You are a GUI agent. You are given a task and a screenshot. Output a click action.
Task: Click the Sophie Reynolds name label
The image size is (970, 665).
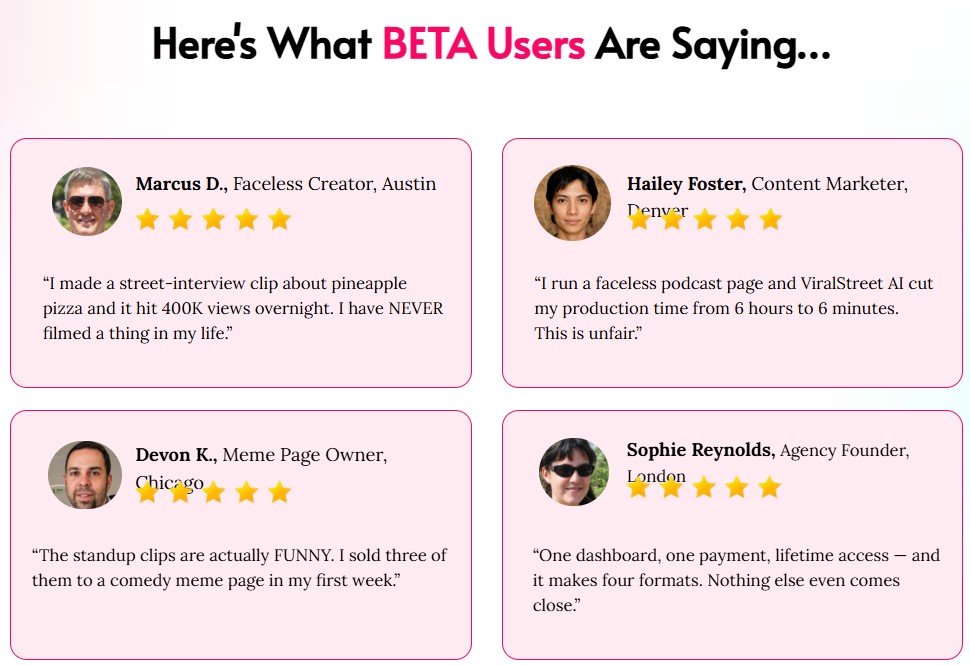[701, 450]
